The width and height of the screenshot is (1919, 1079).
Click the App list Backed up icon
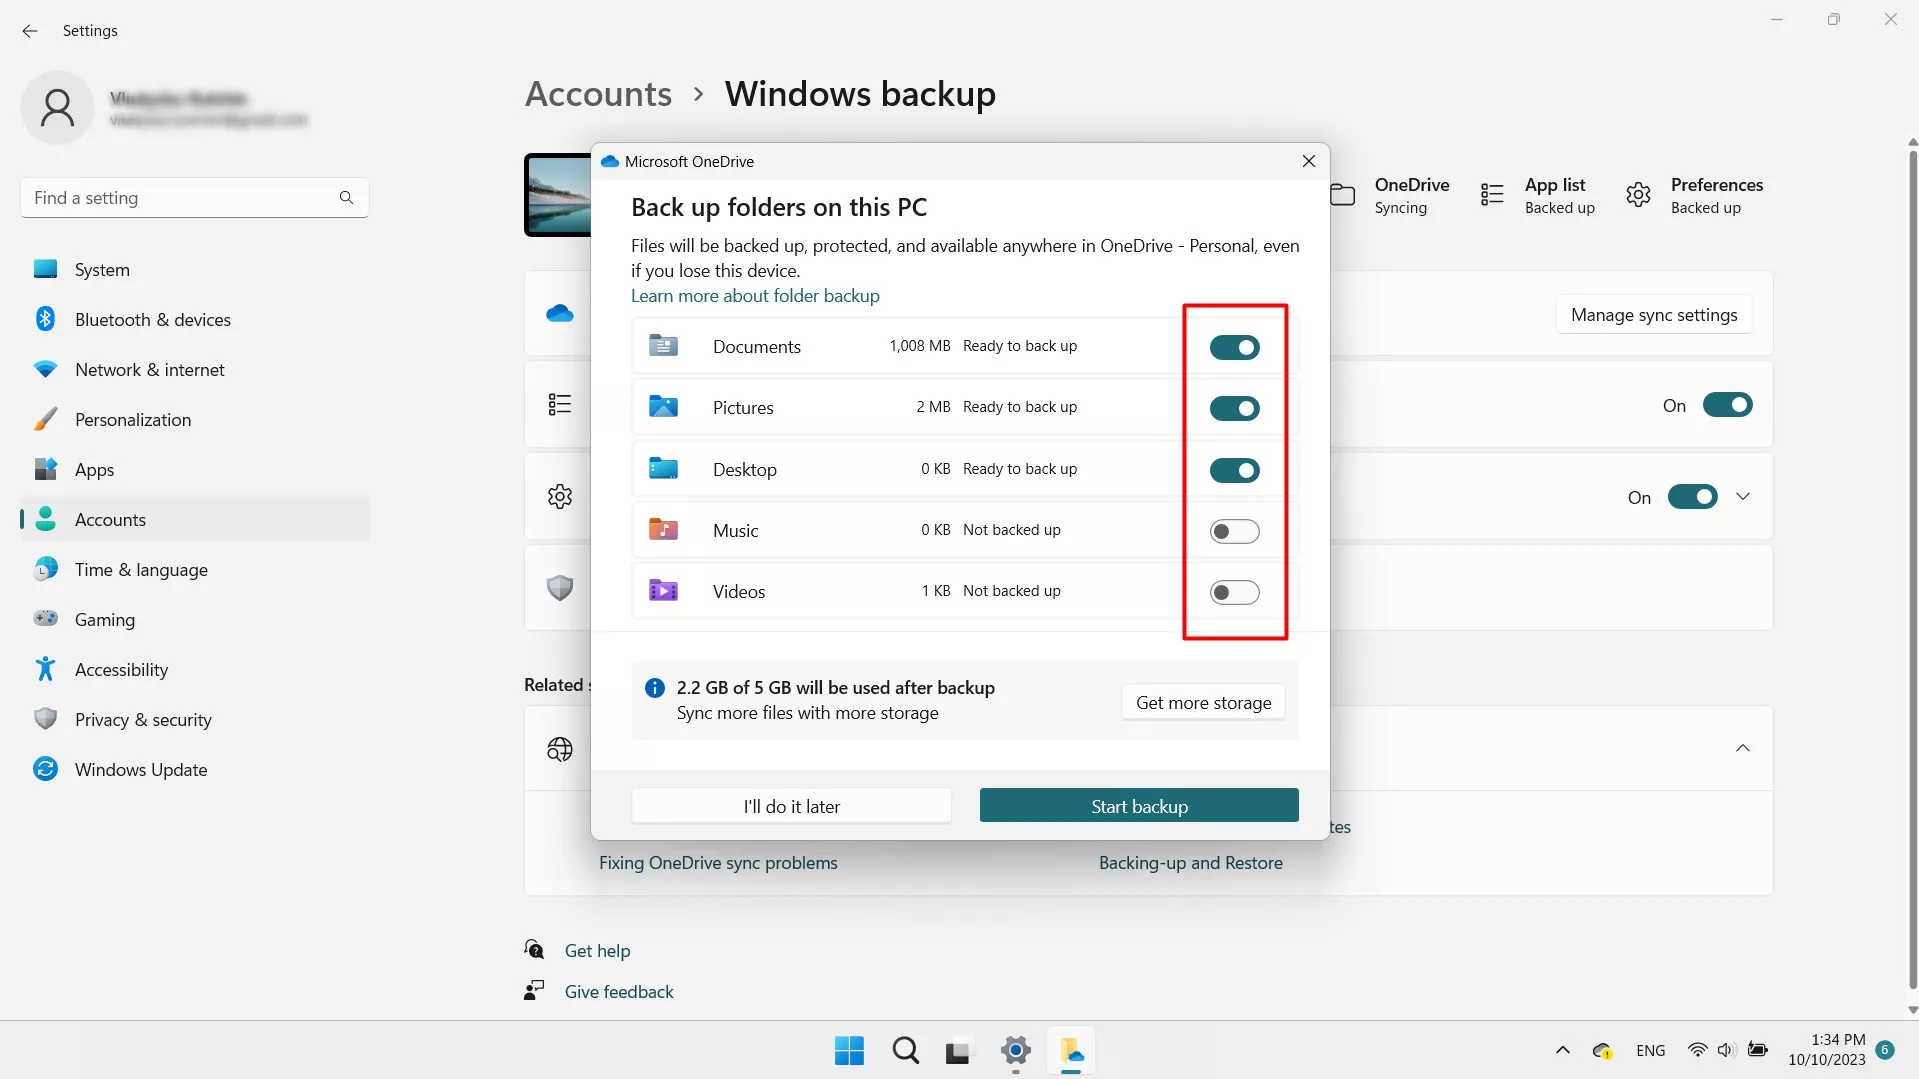point(1492,195)
